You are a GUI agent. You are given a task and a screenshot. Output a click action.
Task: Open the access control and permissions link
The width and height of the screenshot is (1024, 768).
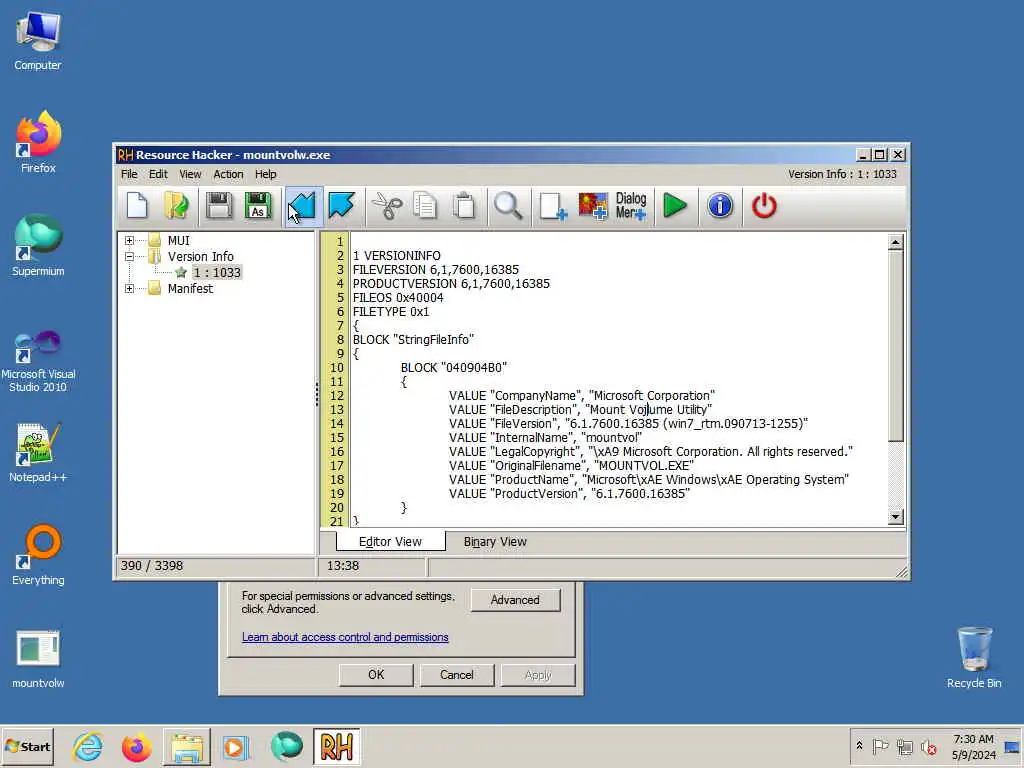pos(345,637)
